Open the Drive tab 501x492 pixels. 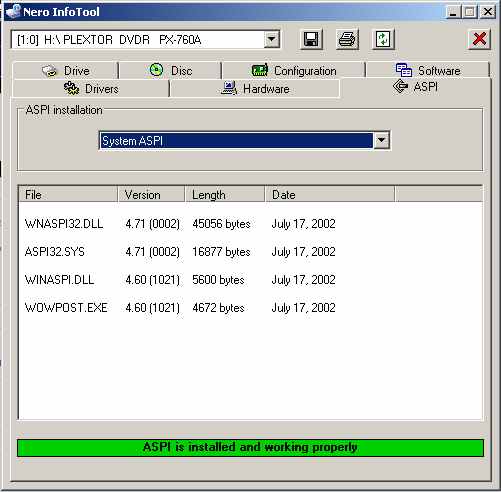tap(65, 71)
